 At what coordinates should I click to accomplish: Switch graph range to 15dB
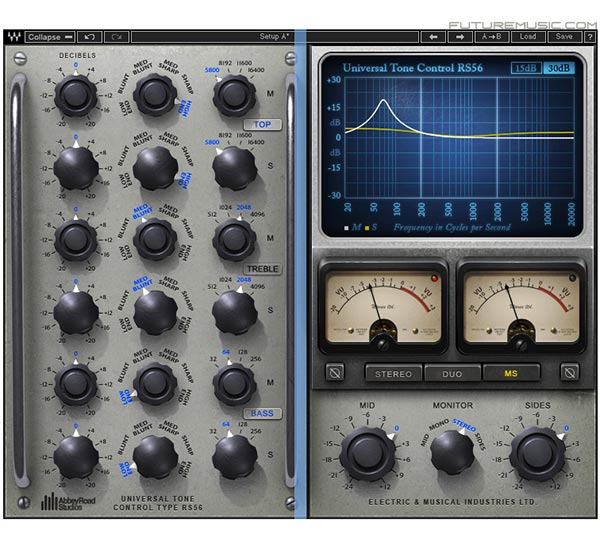(x=526, y=68)
